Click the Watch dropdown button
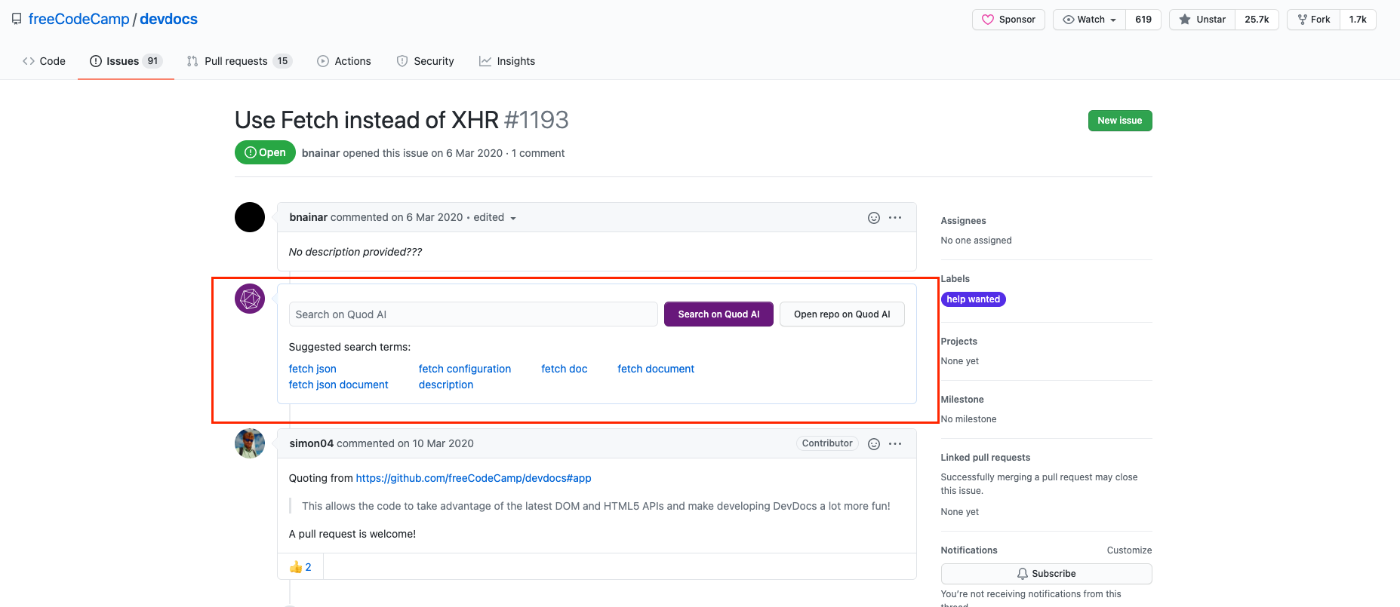1400x607 pixels. point(1089,19)
